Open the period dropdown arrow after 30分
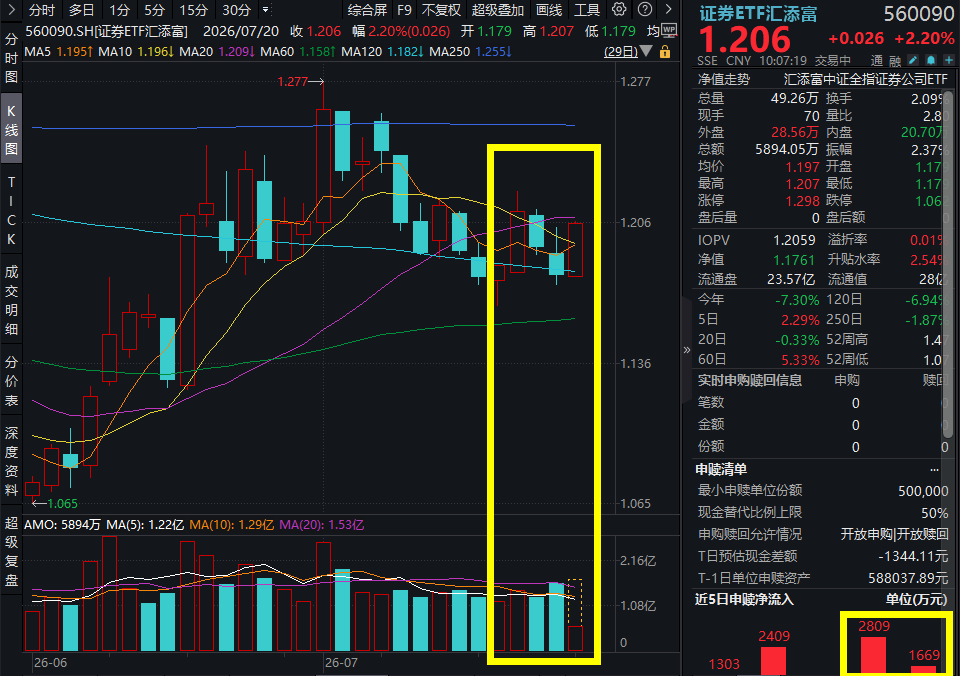 pos(265,10)
